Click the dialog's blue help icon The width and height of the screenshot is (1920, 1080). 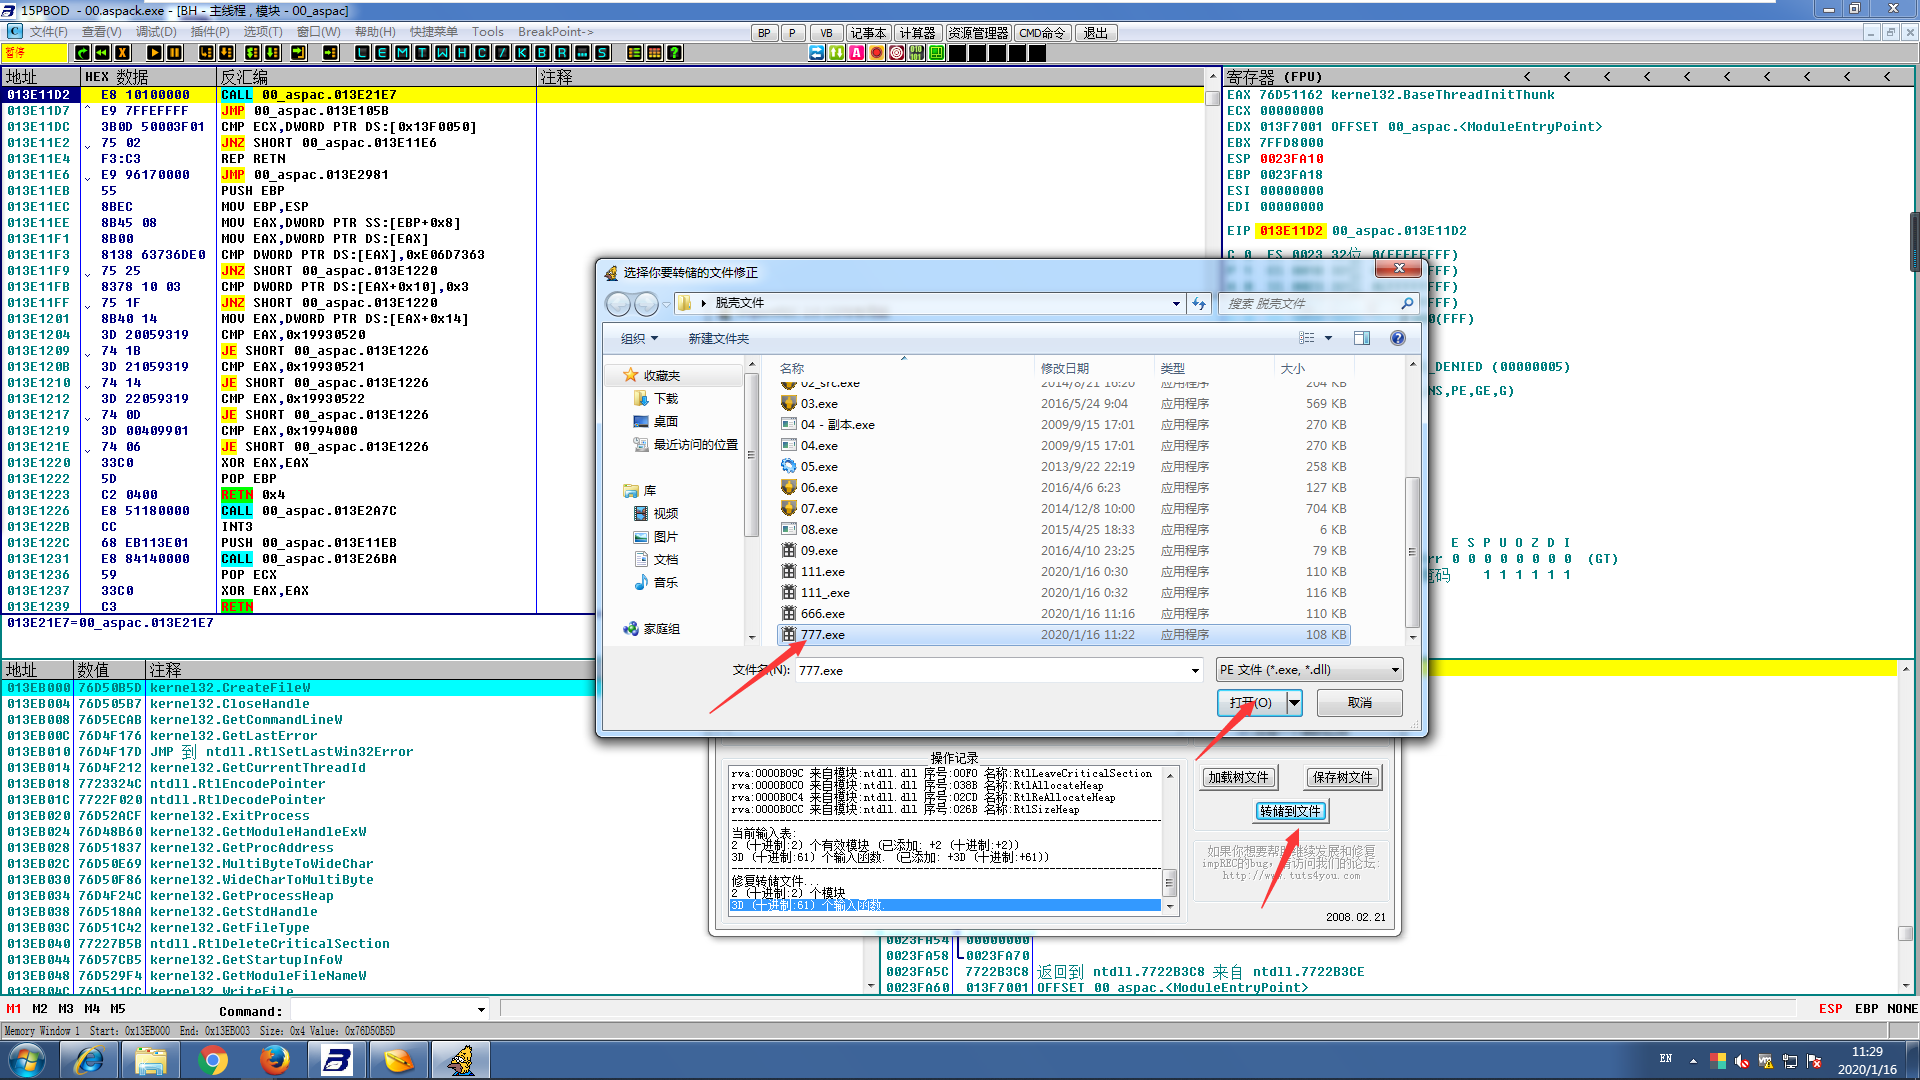click(1397, 338)
